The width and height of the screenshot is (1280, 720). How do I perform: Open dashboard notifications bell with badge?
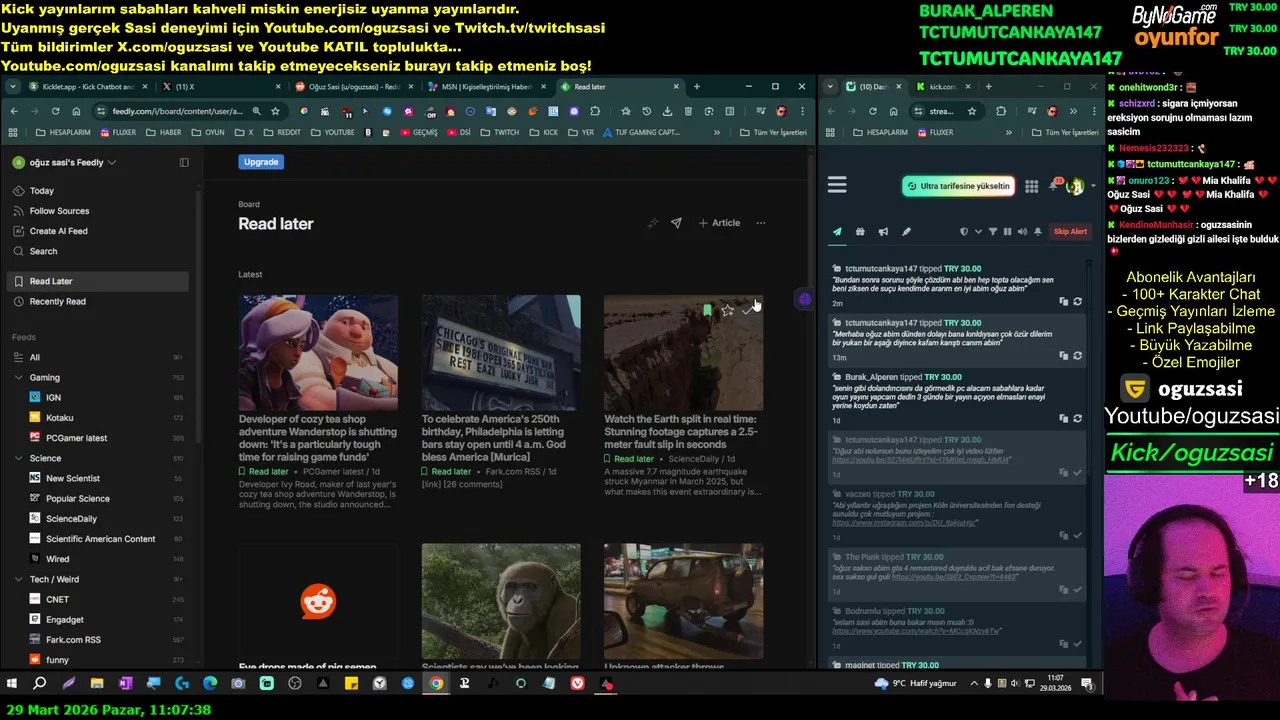(1054, 185)
